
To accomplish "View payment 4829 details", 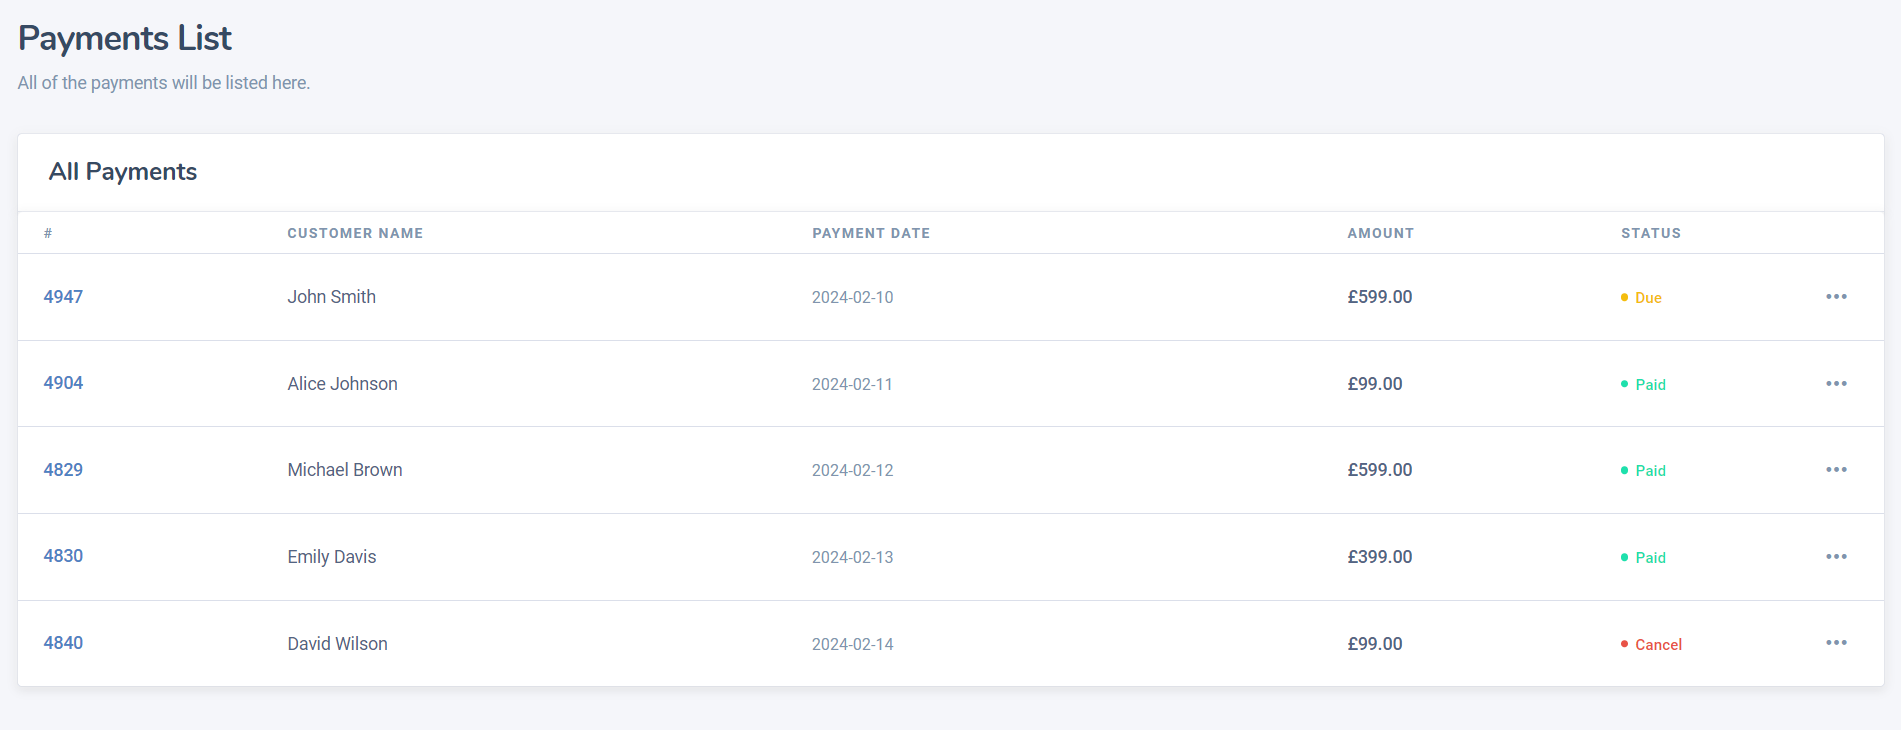I will pyautogui.click(x=63, y=470).
